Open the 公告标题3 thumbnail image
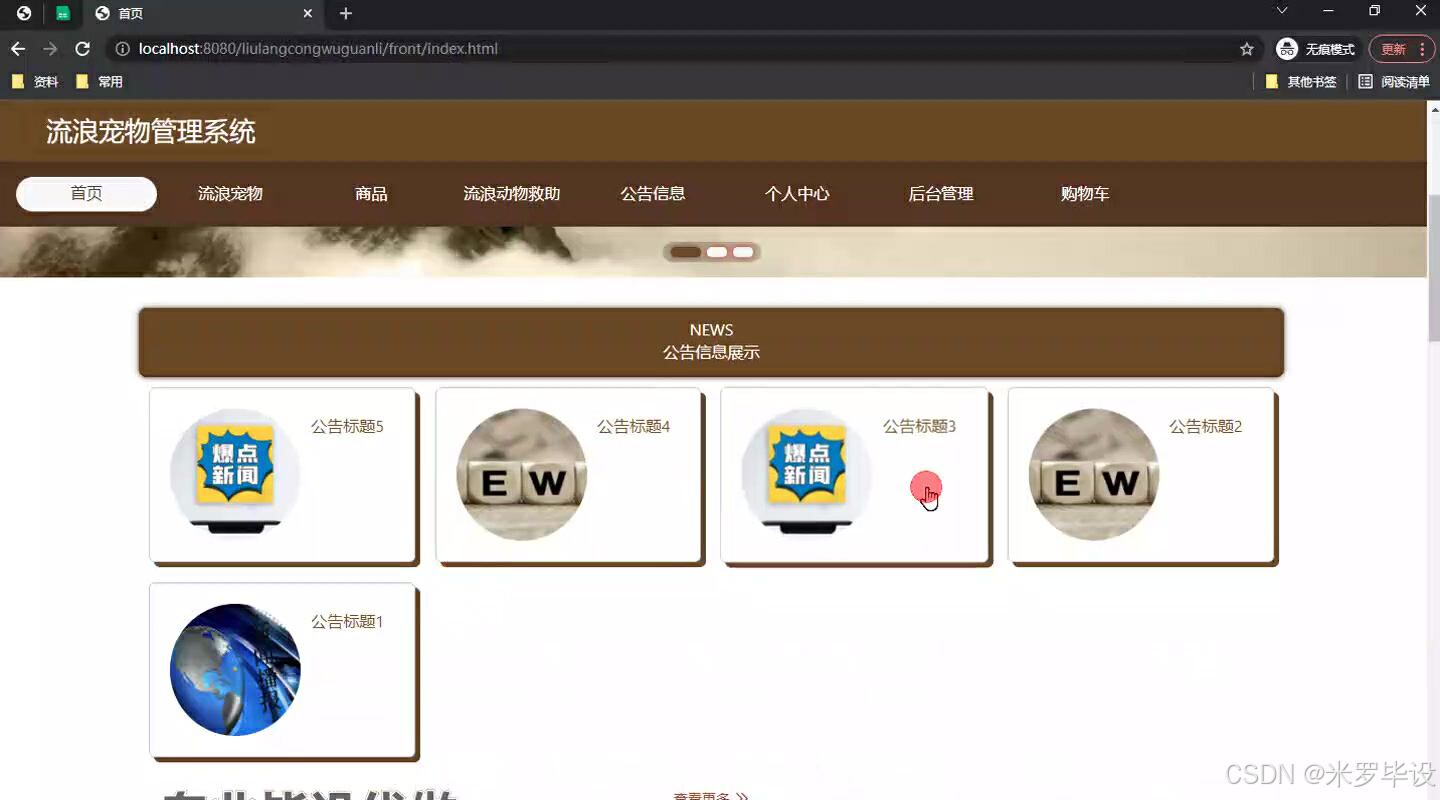The height and width of the screenshot is (800, 1440). (807, 474)
